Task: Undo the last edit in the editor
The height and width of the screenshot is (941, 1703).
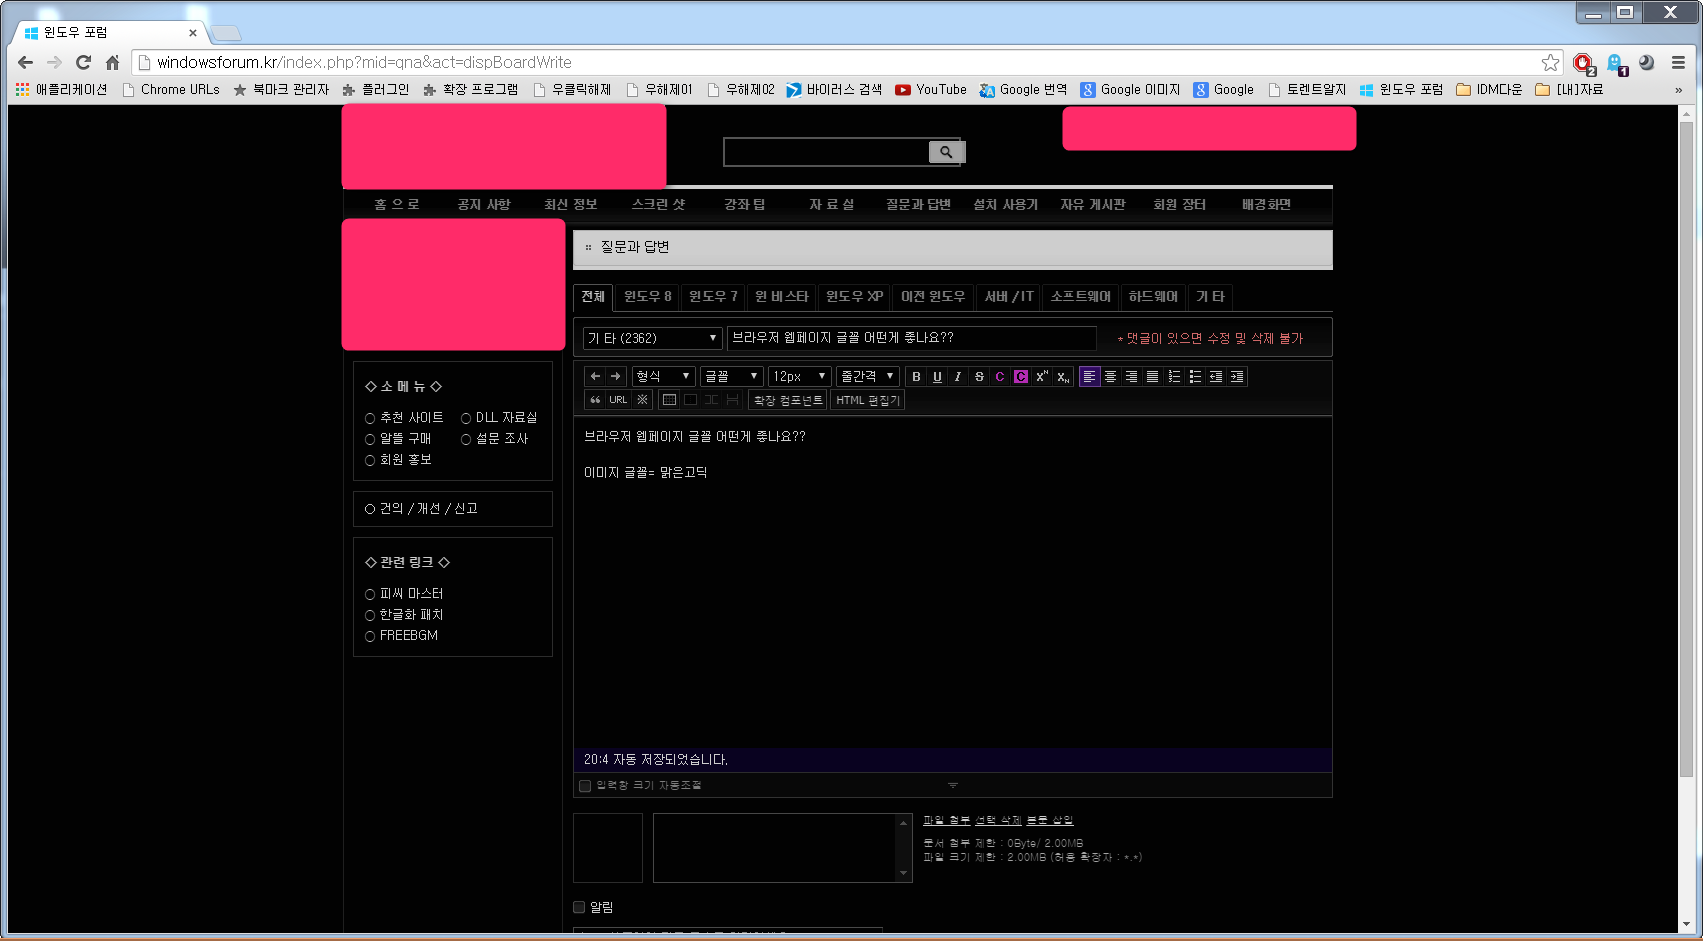Action: [x=595, y=376]
